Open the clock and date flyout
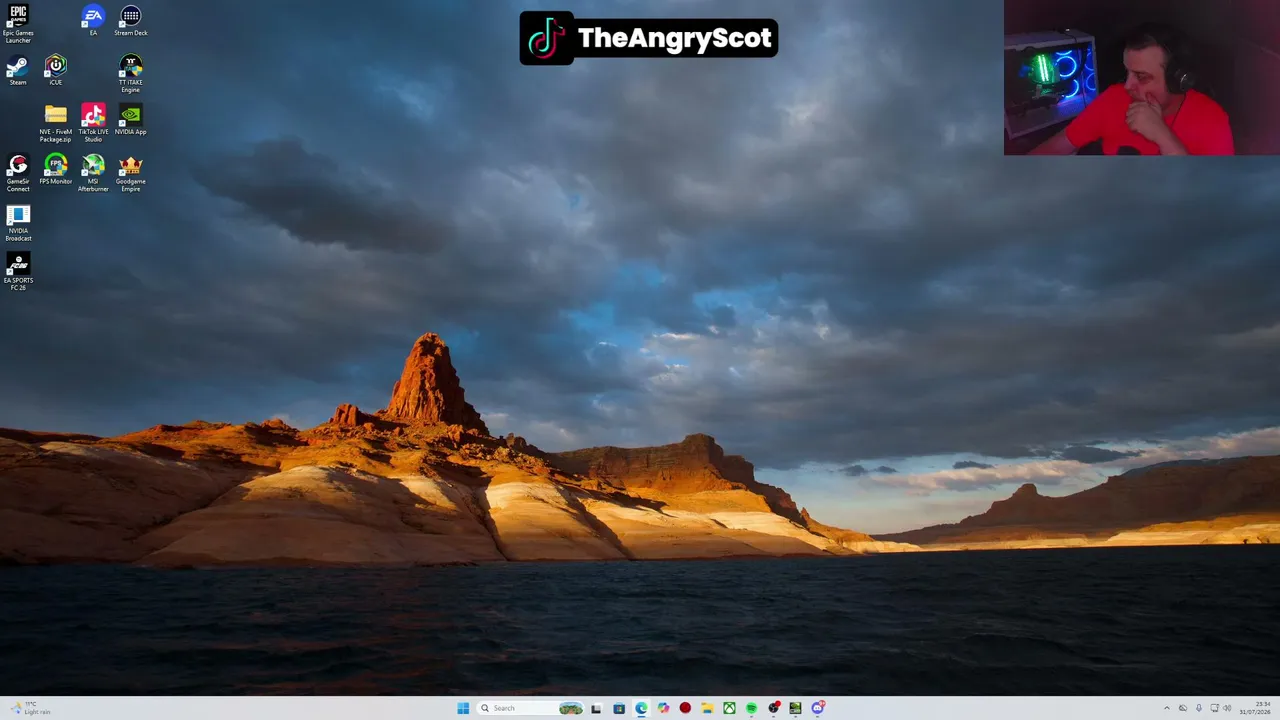 point(1255,708)
